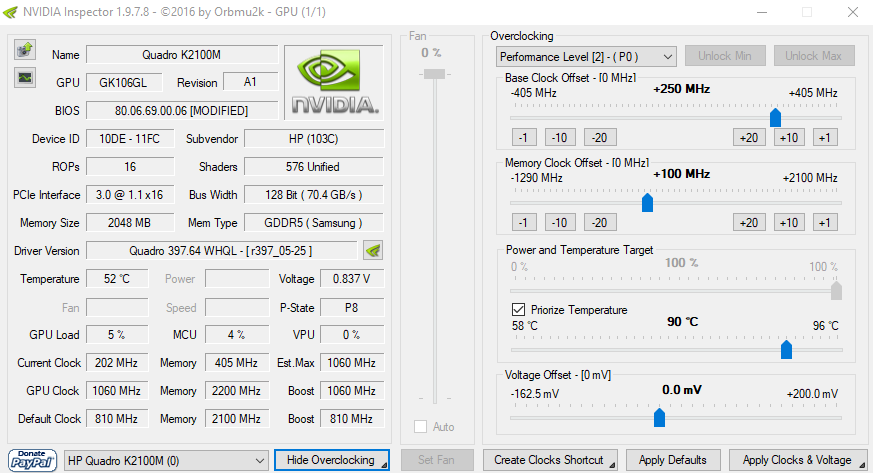Image resolution: width=873 pixels, height=473 pixels.
Task: Enable the Auto fan checkbox
Action: (420, 427)
